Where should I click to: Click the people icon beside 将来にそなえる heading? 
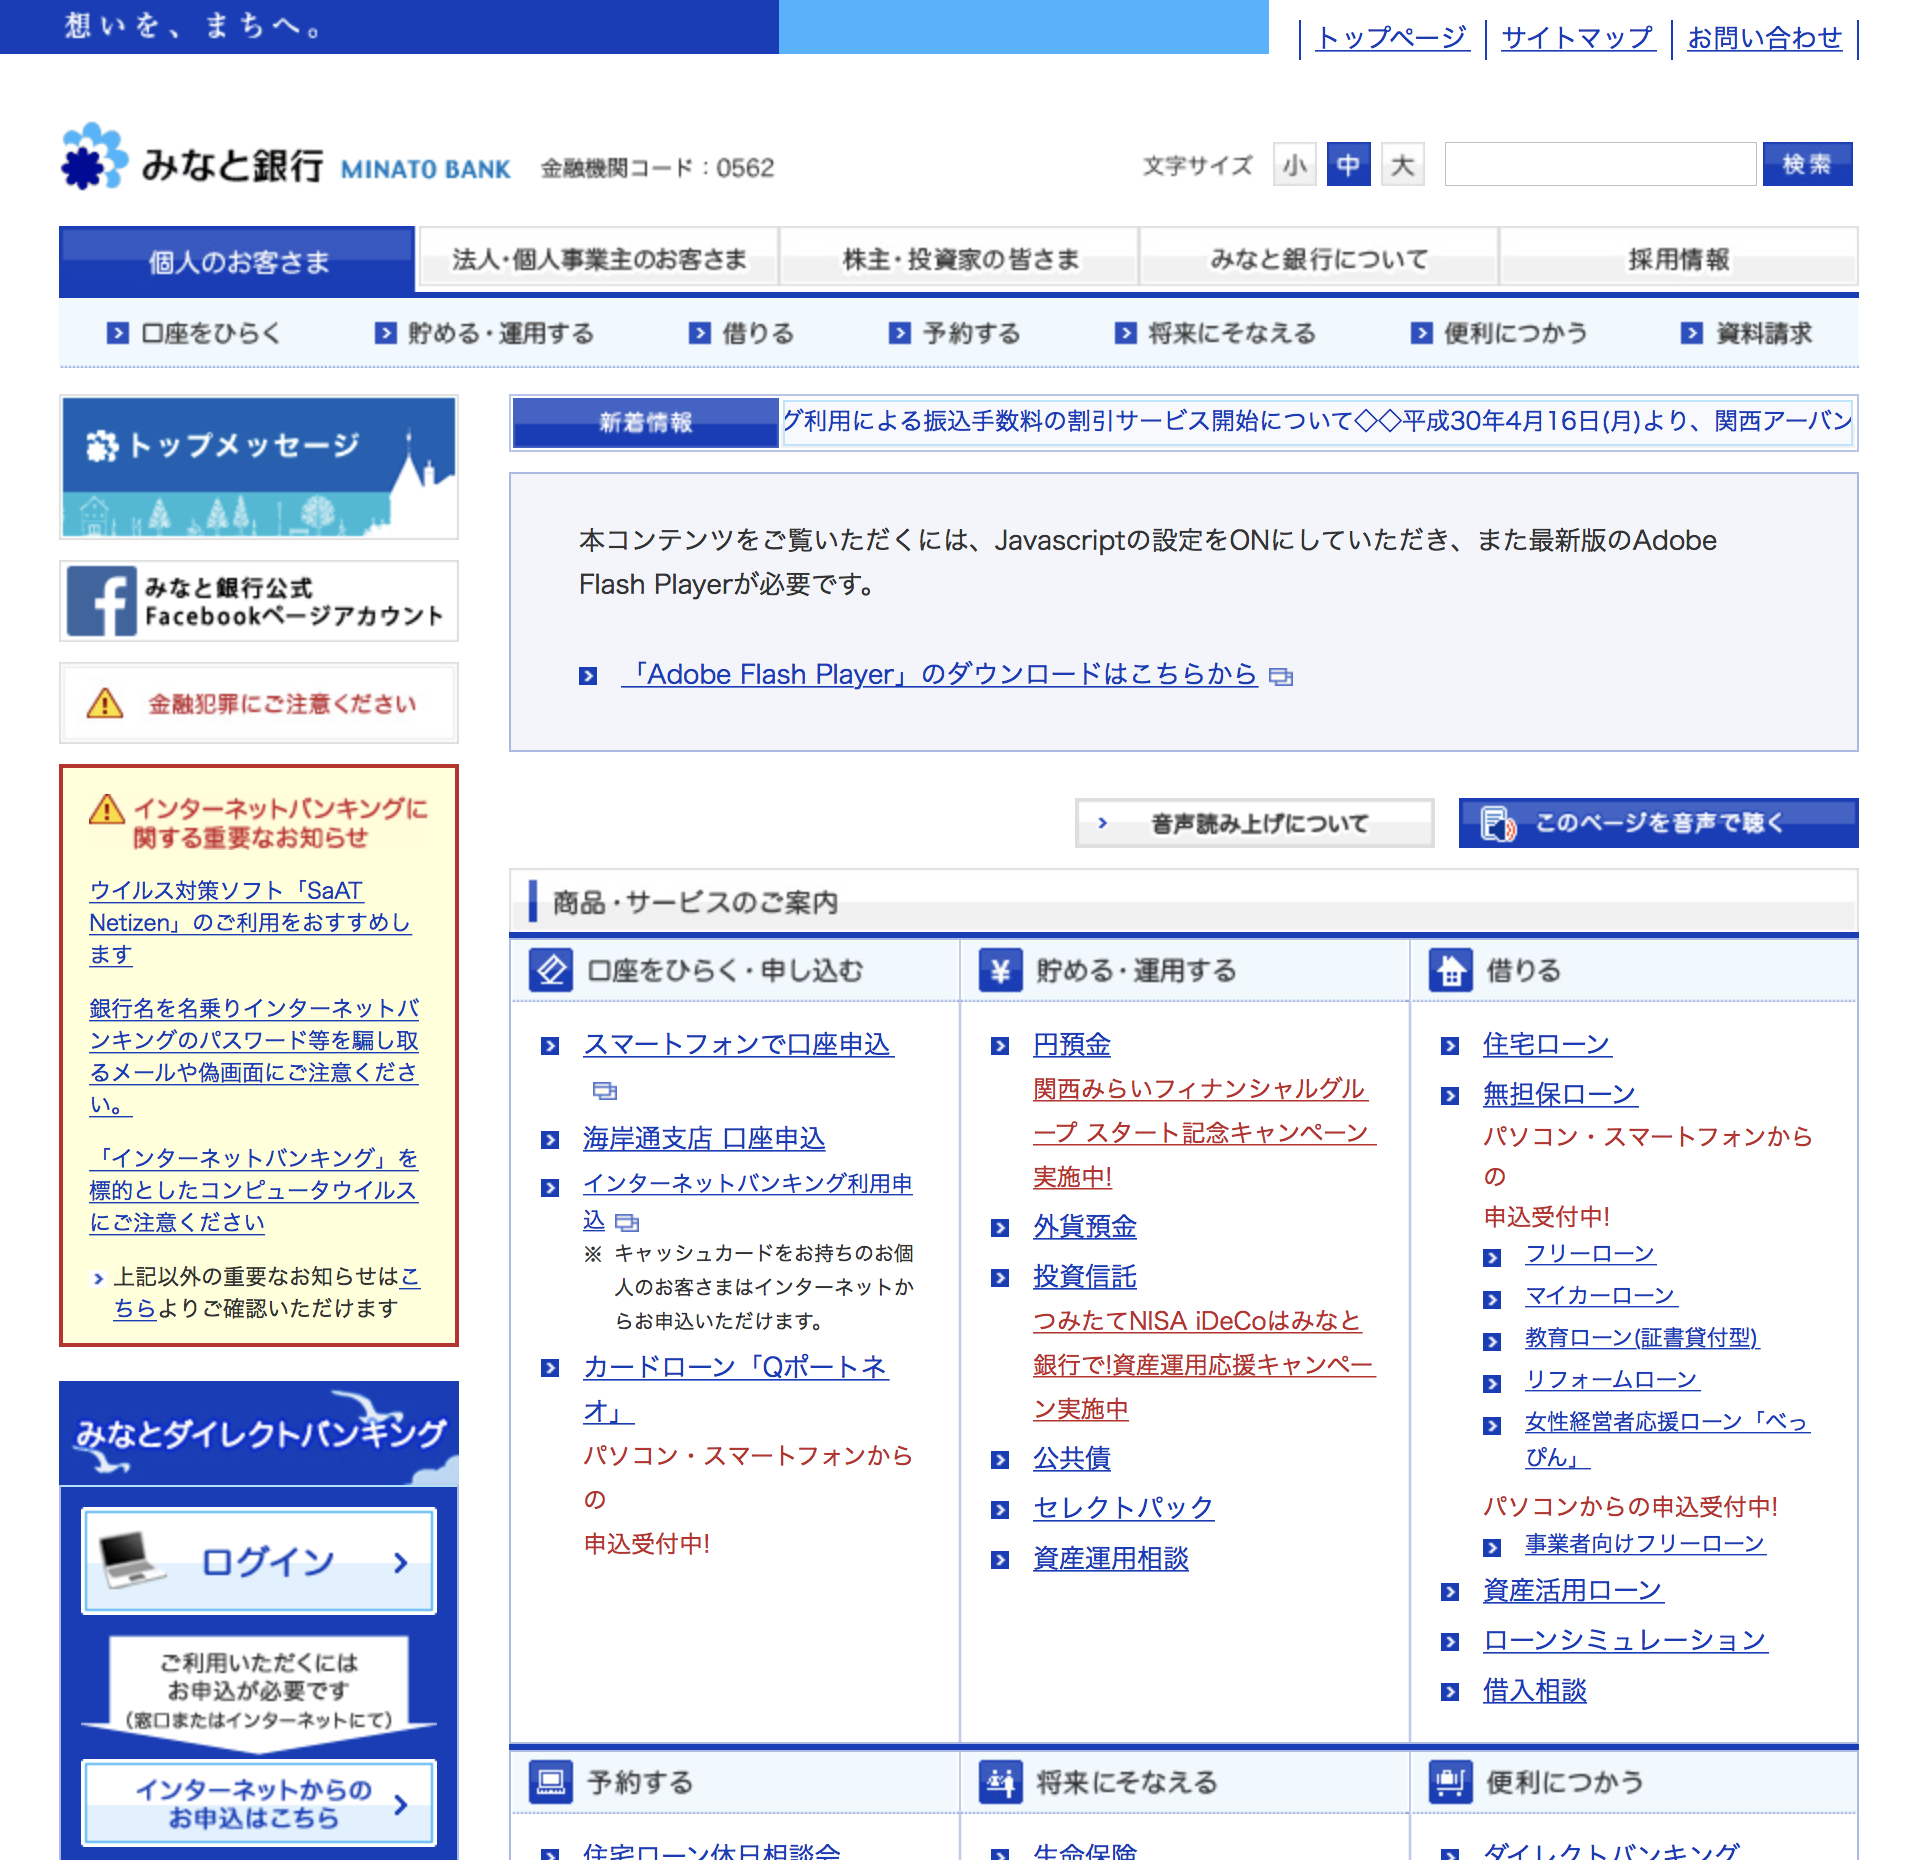[x=1000, y=1782]
